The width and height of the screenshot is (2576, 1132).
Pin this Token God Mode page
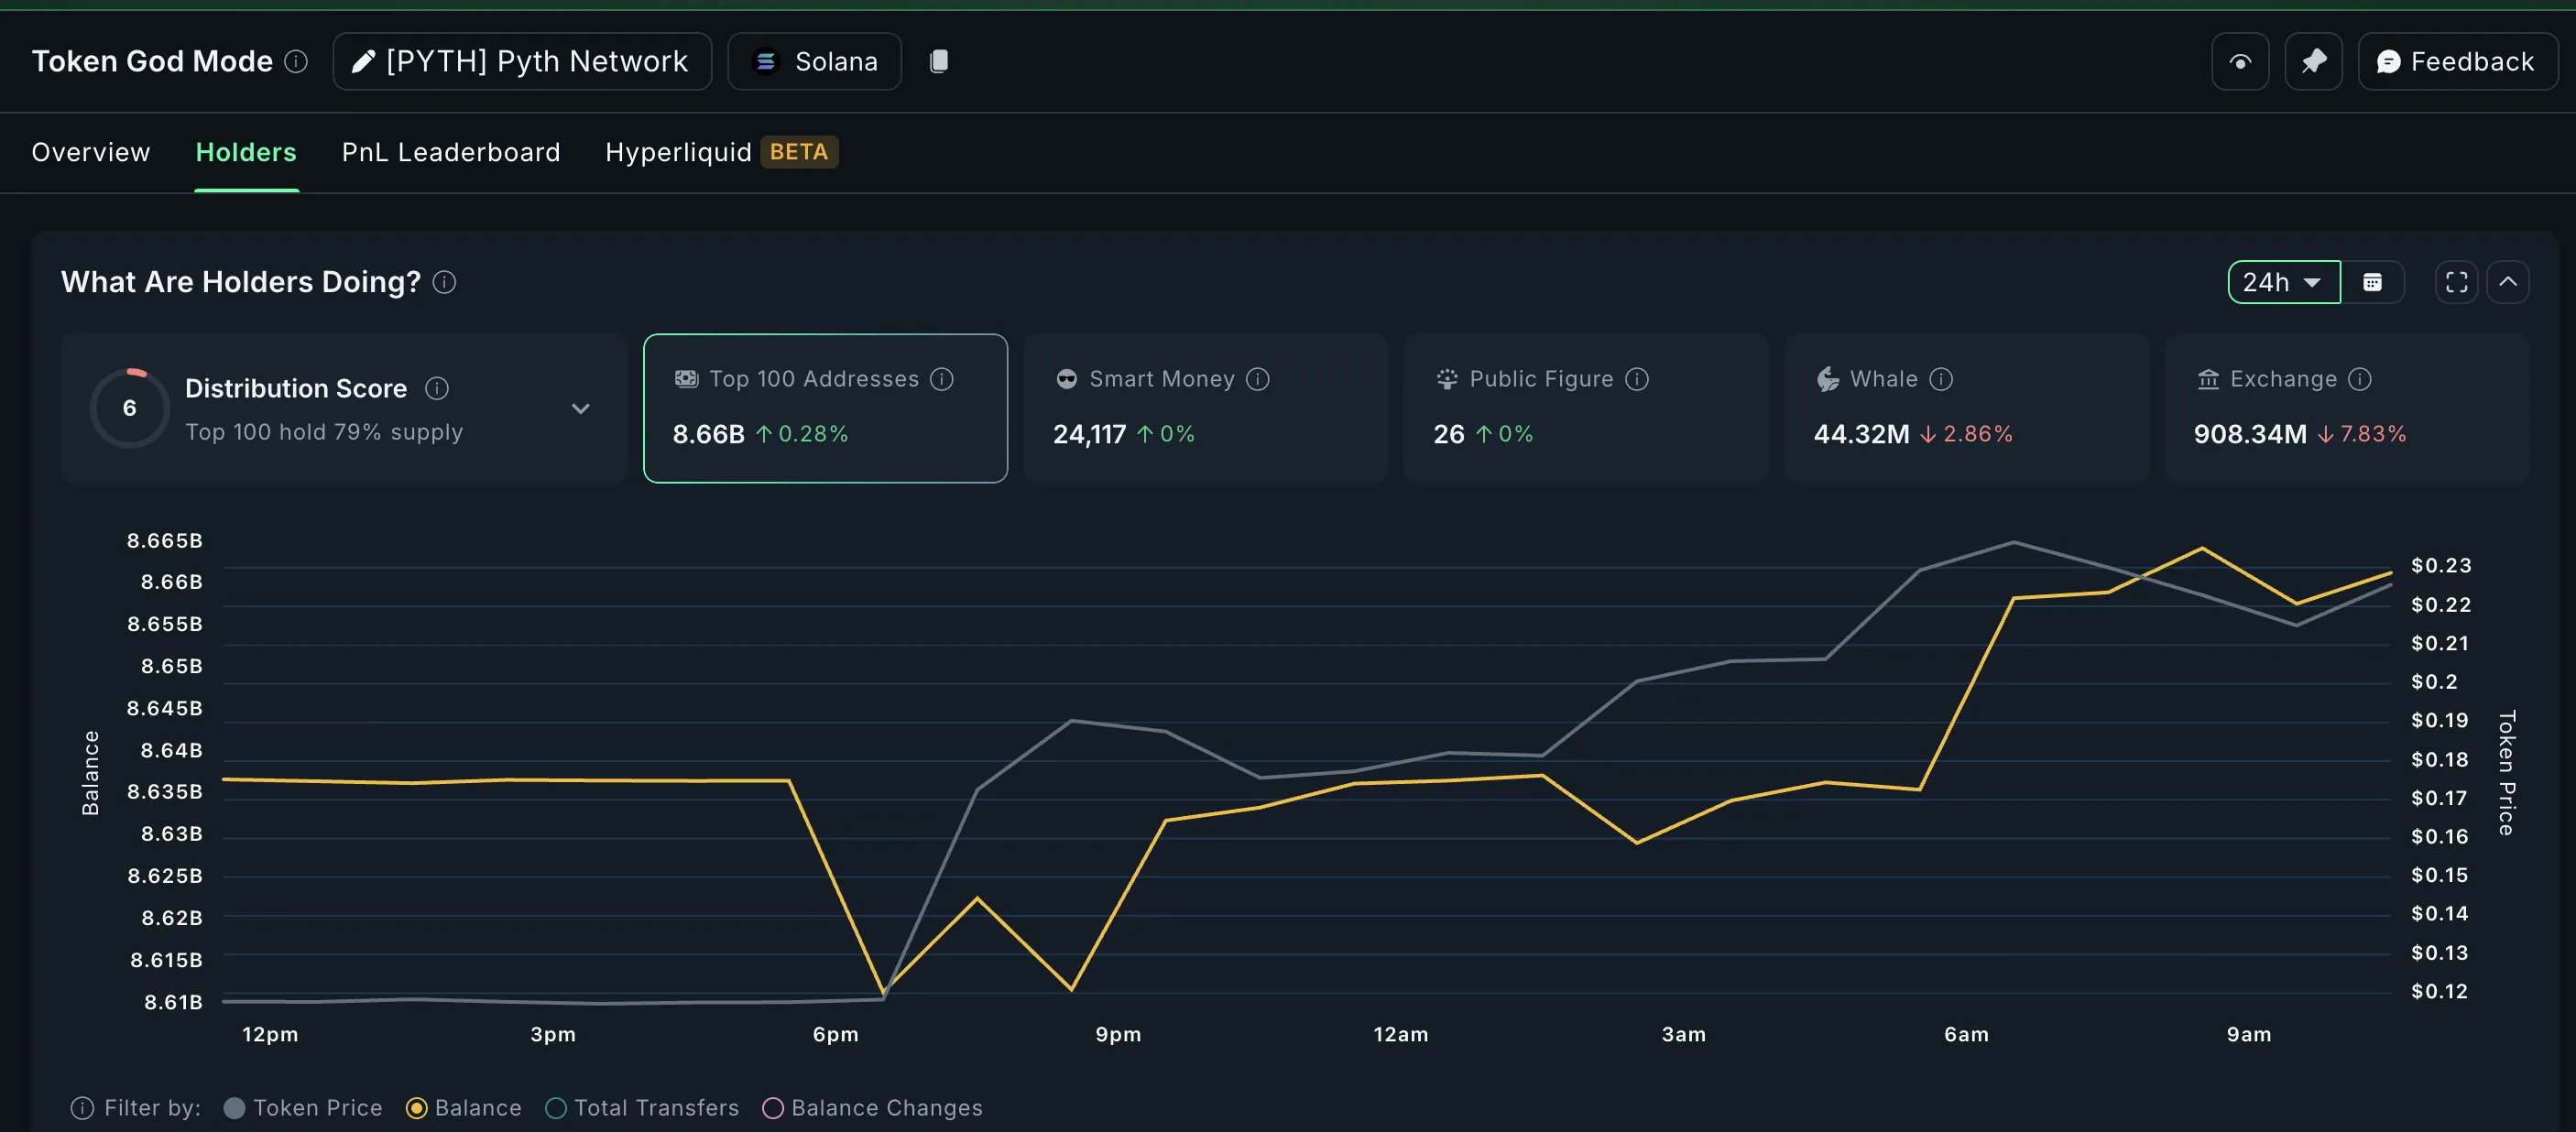click(2313, 61)
